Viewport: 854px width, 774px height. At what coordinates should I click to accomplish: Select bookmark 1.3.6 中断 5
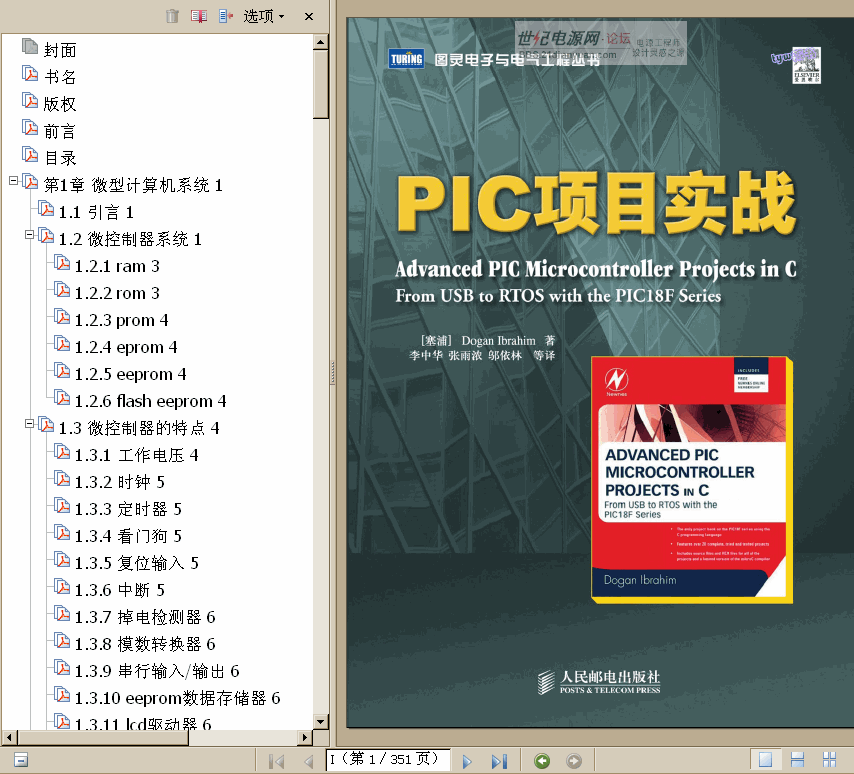pyautogui.click(x=119, y=590)
